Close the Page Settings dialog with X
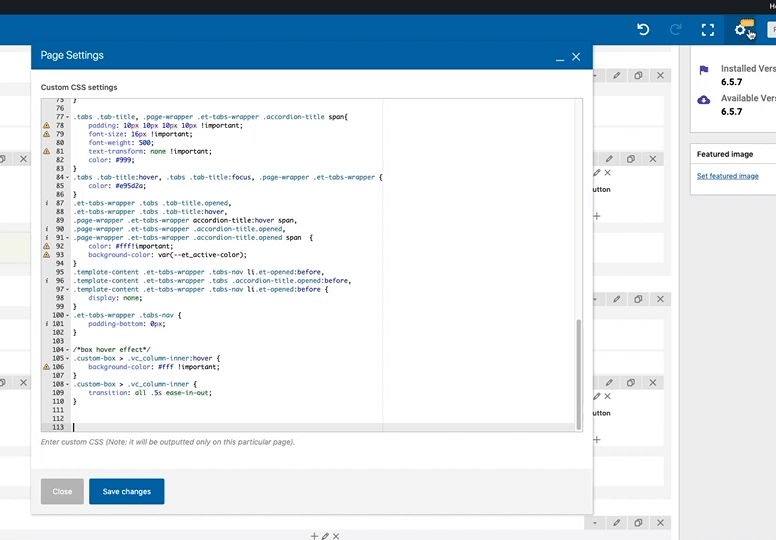 576,57
